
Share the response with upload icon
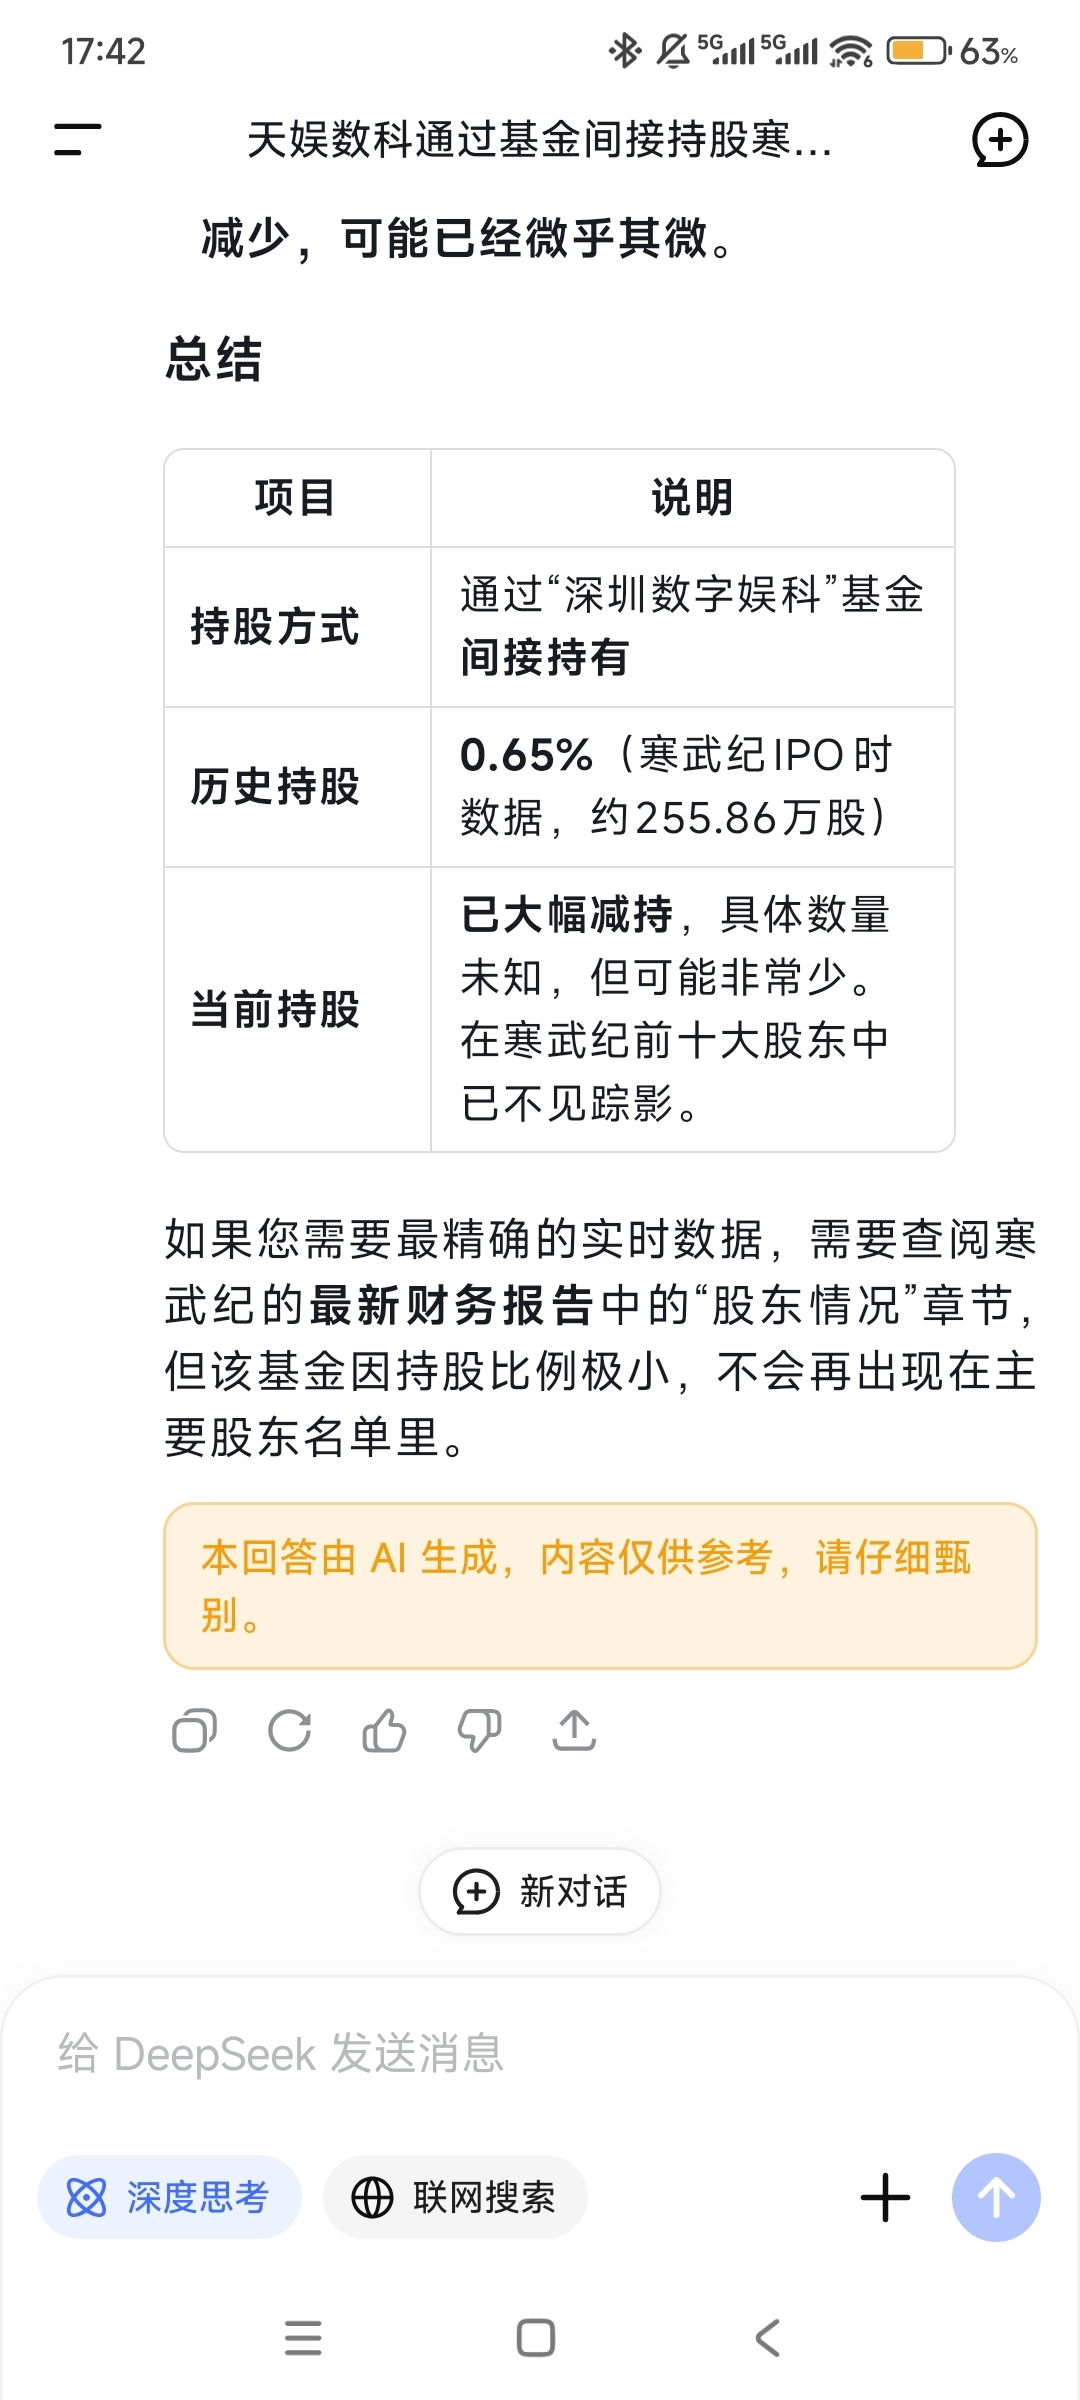pyautogui.click(x=574, y=1731)
